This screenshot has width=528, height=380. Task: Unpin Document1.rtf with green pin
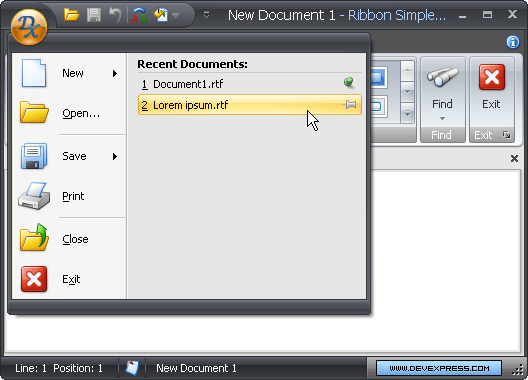[x=349, y=83]
